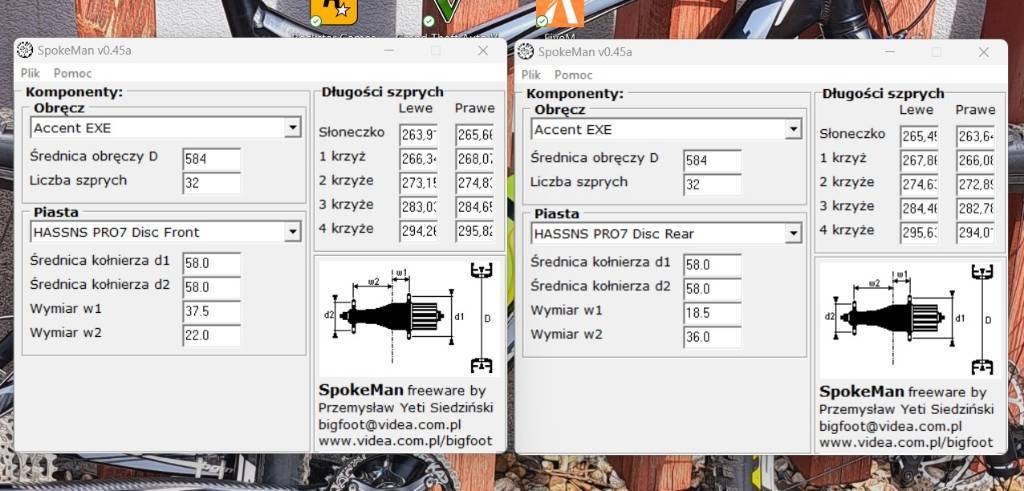
Task: Click 1 krzyż Lewe value in right window
Action: click(920, 160)
